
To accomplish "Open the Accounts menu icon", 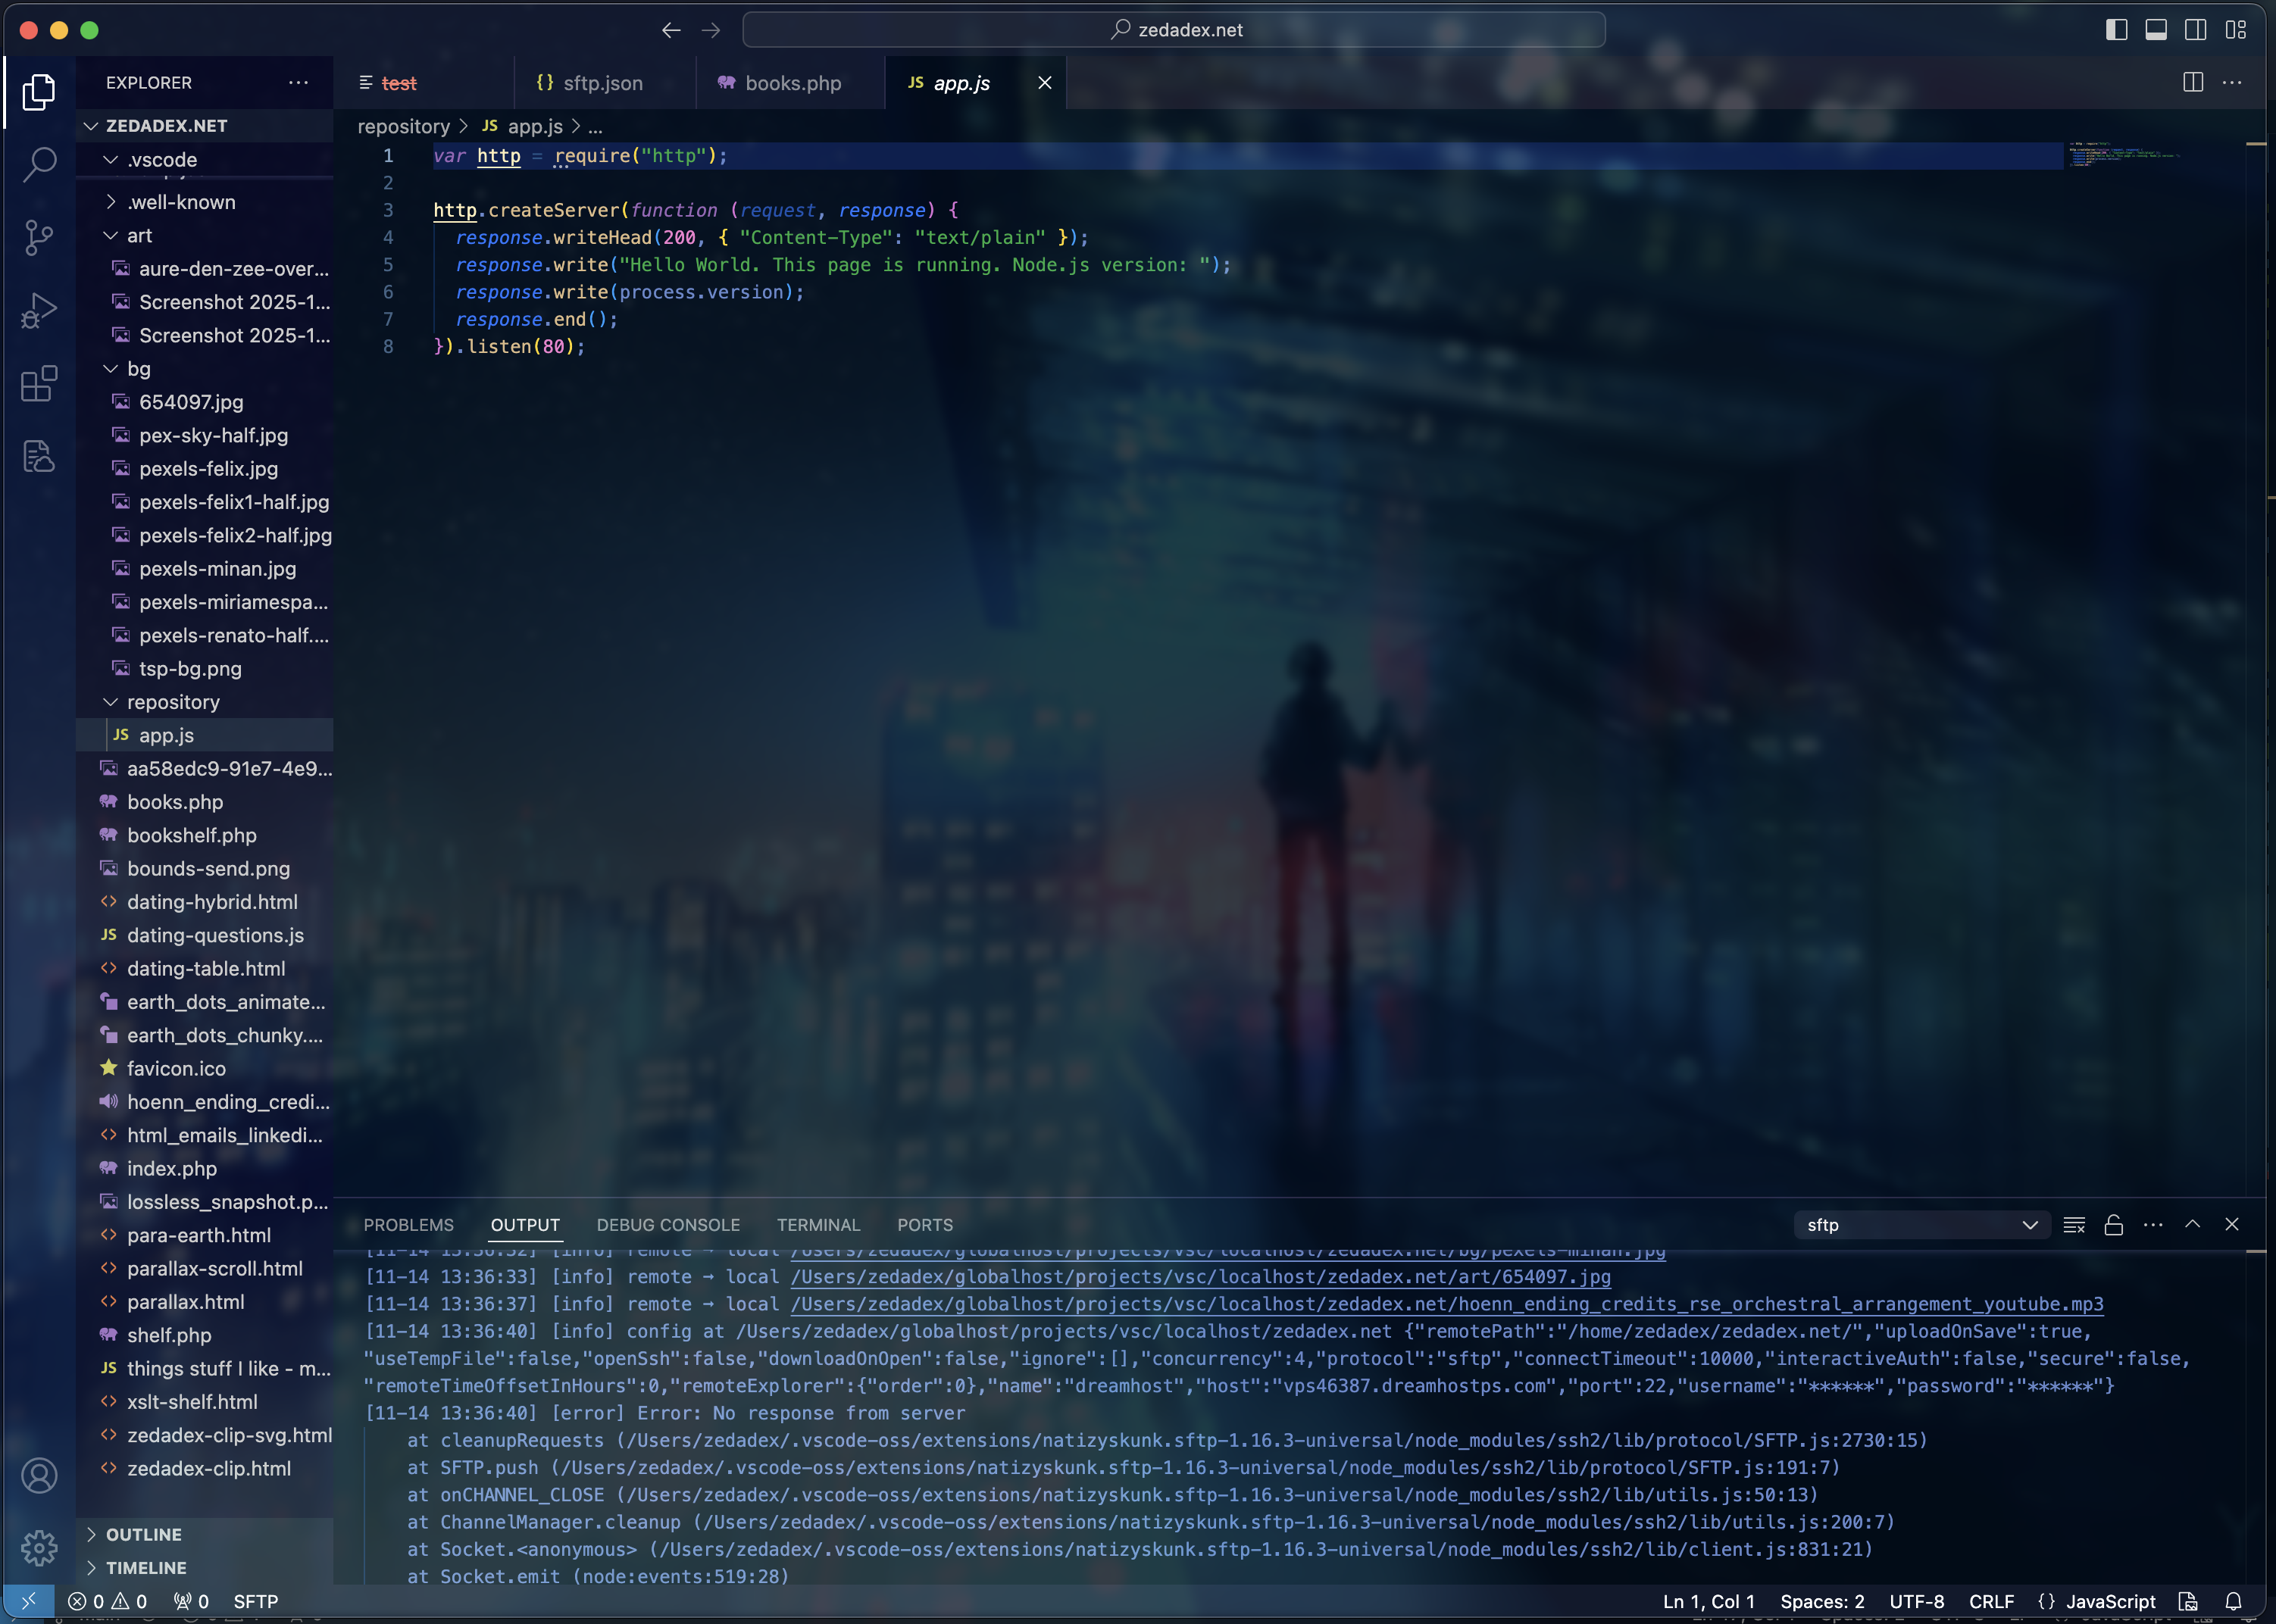I will 39,1475.
